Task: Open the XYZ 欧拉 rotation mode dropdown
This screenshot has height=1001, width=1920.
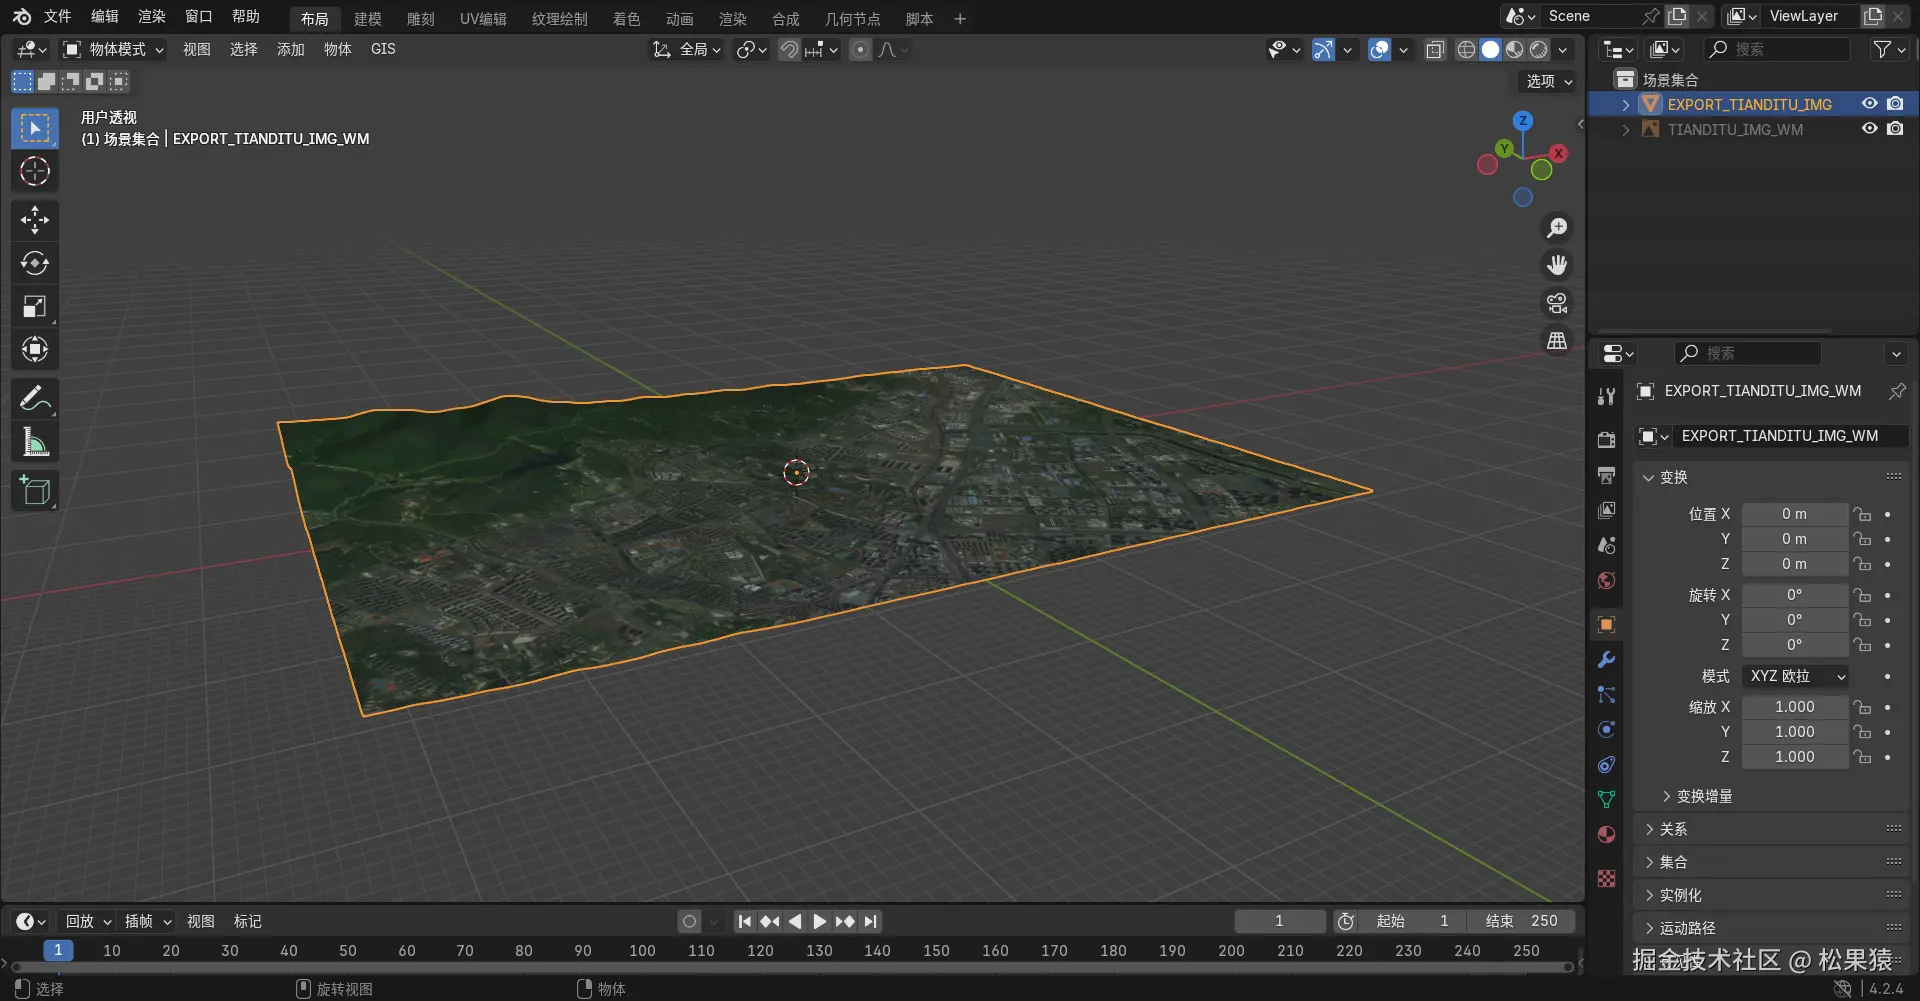Action: pos(1795,676)
